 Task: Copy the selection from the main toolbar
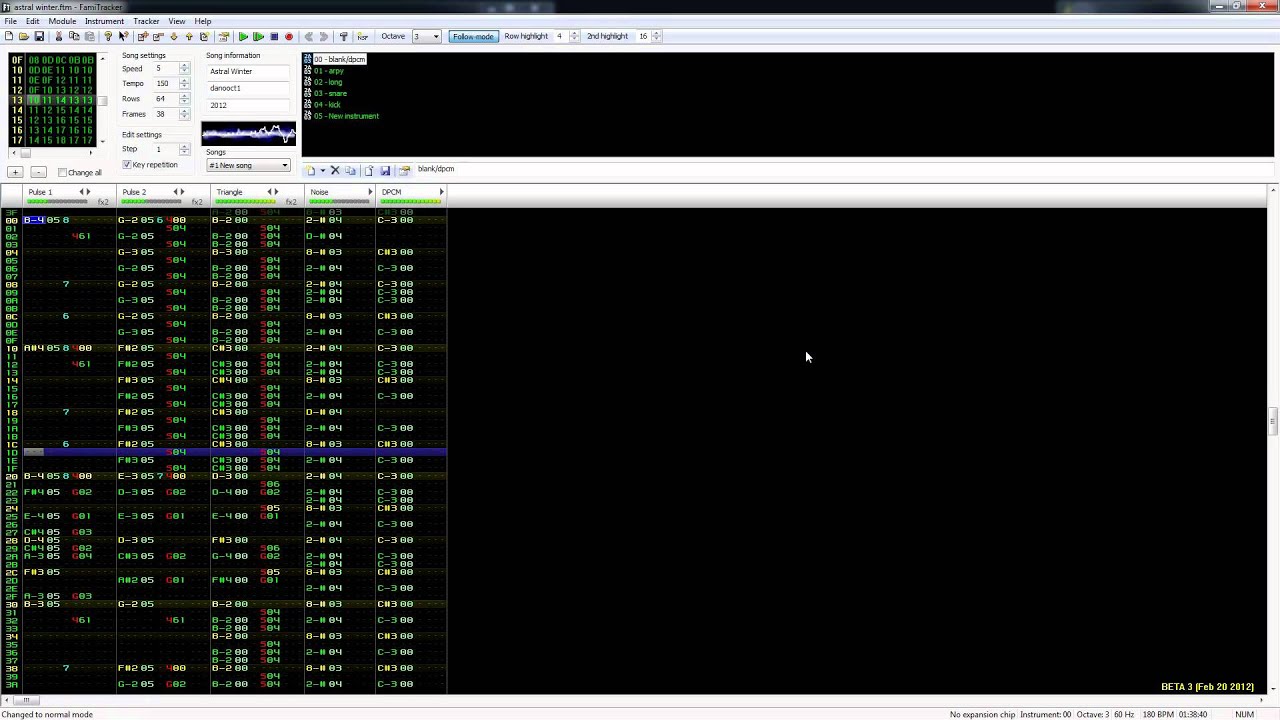pyautogui.click(x=74, y=36)
